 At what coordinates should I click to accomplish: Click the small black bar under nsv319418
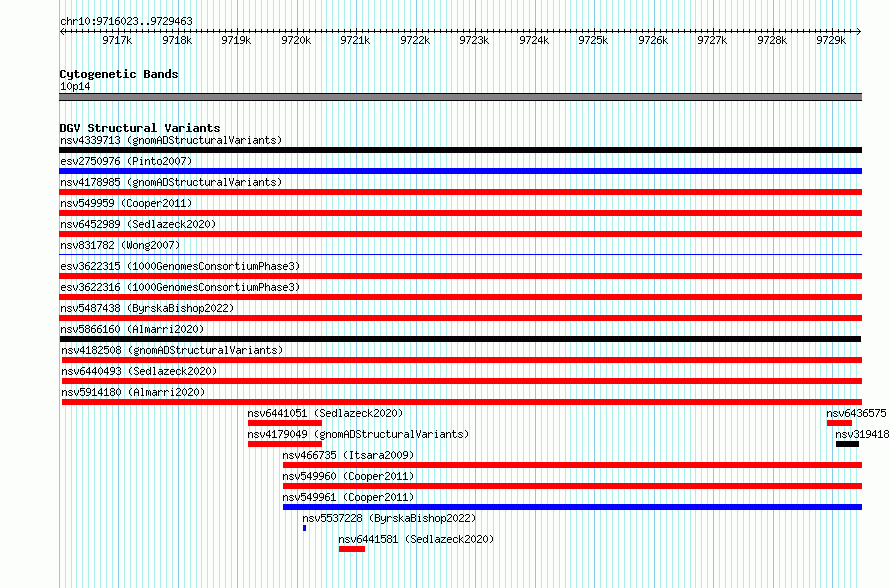[x=847, y=444]
